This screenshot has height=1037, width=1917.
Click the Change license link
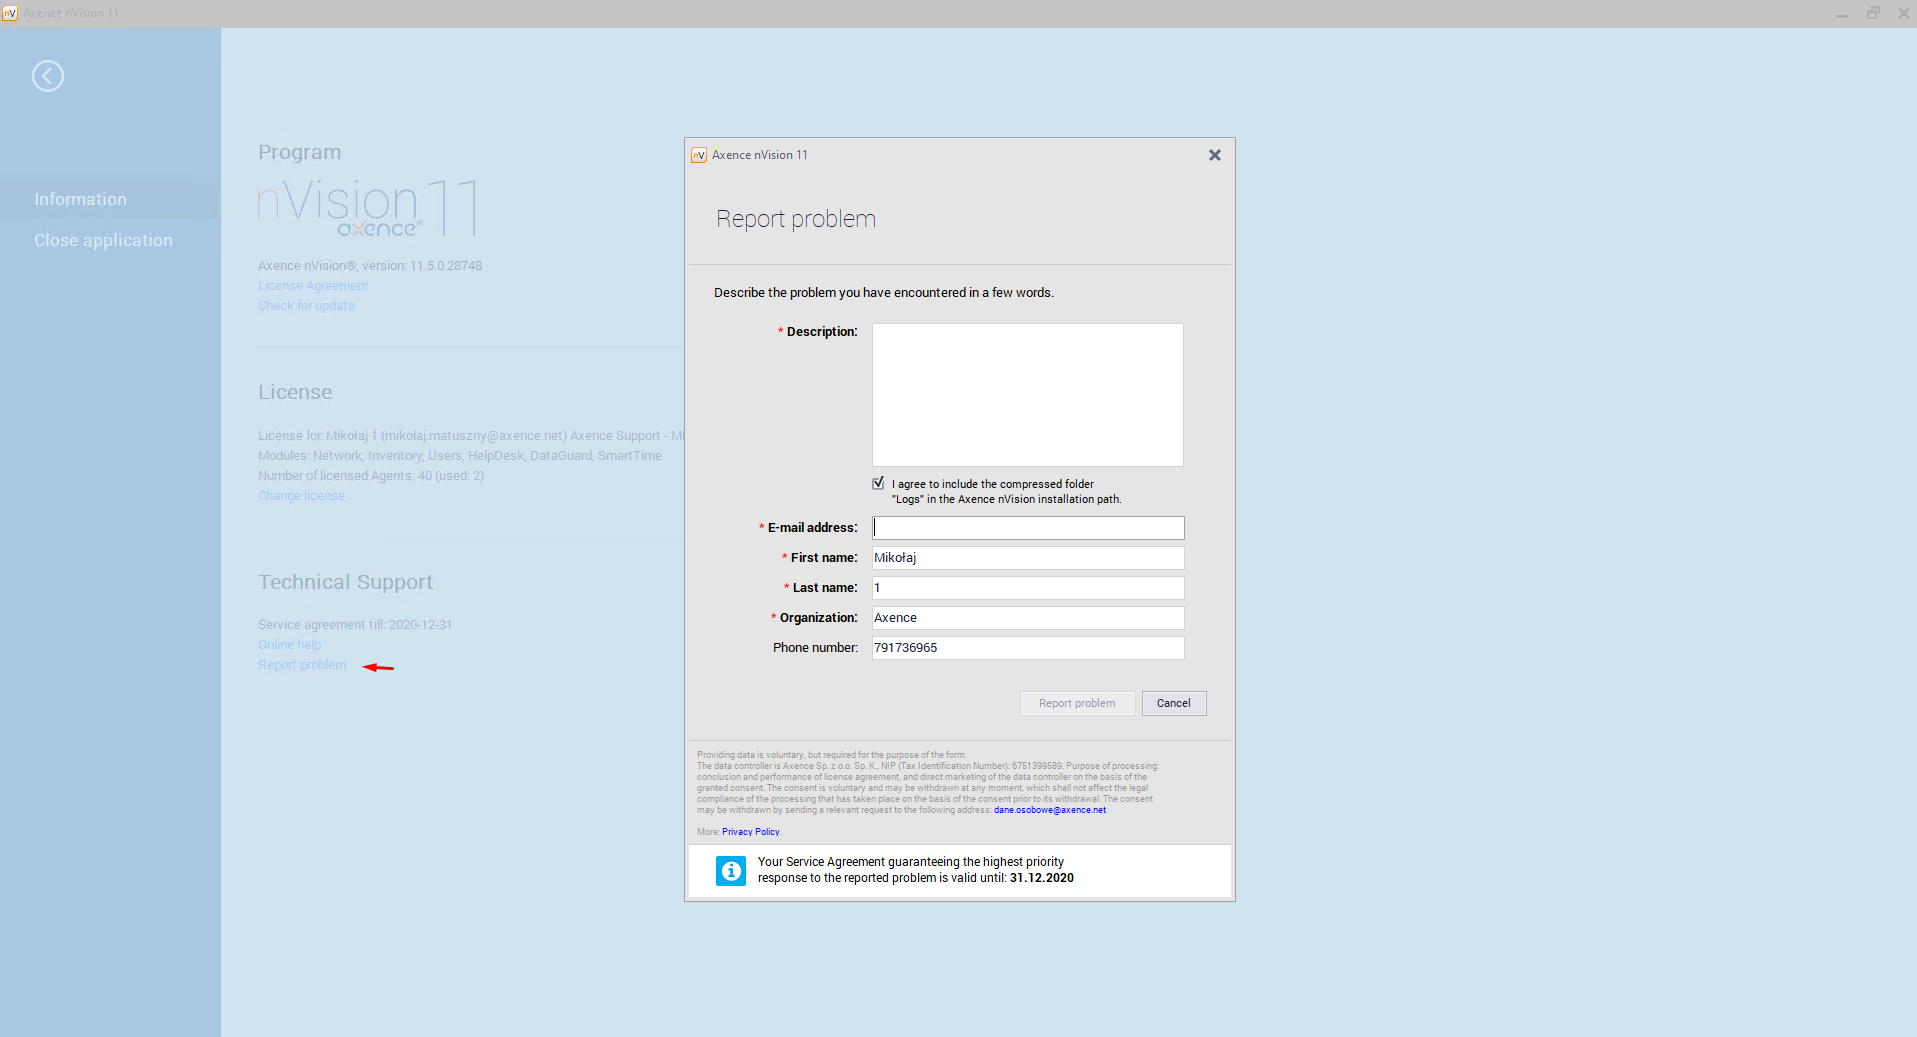[x=301, y=496]
